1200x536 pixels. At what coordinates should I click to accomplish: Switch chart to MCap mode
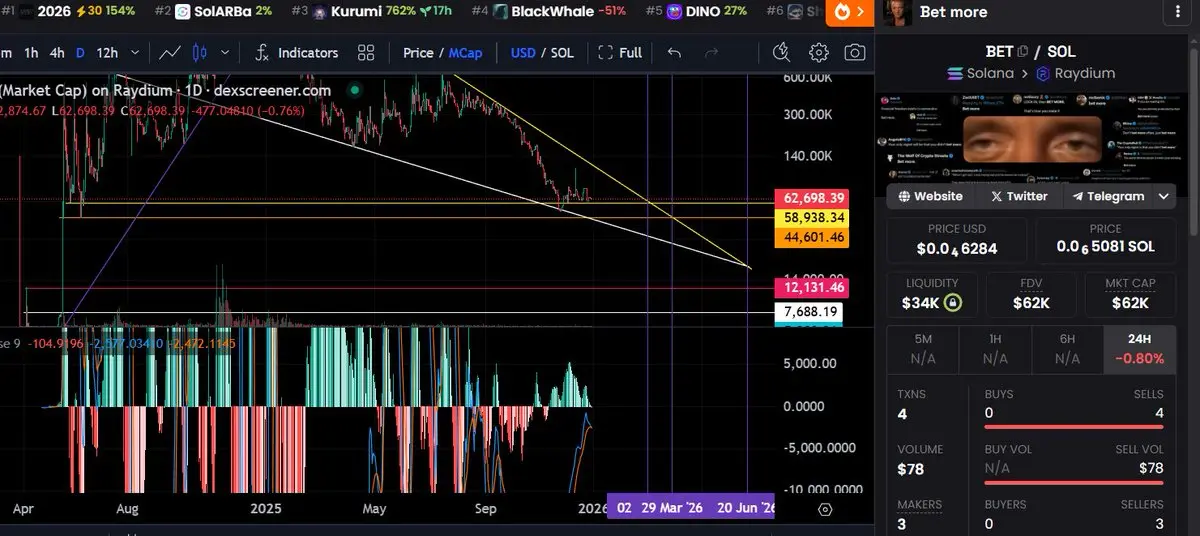coord(466,53)
